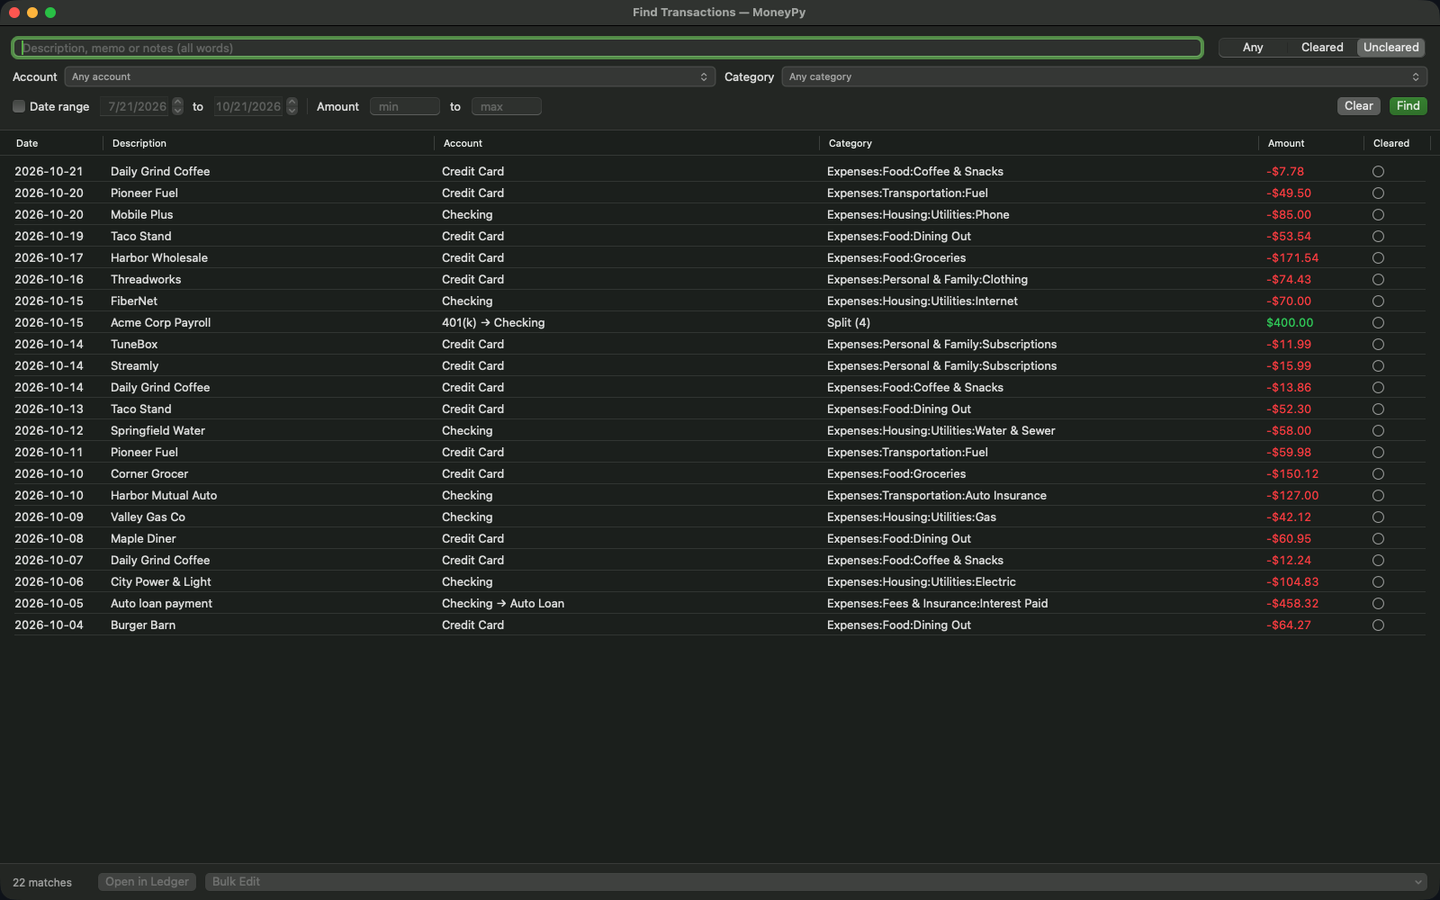Open the Any category dropdown

pos(1104,77)
